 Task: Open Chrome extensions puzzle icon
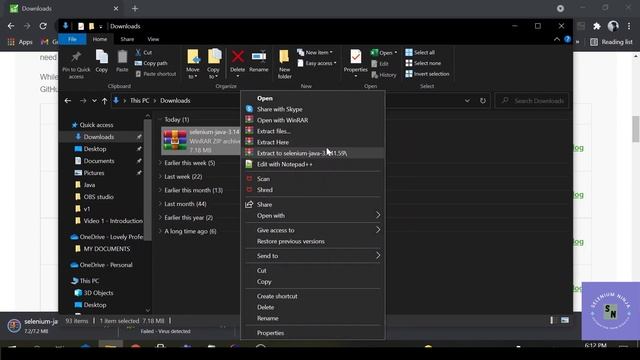pyautogui.click(x=597, y=26)
